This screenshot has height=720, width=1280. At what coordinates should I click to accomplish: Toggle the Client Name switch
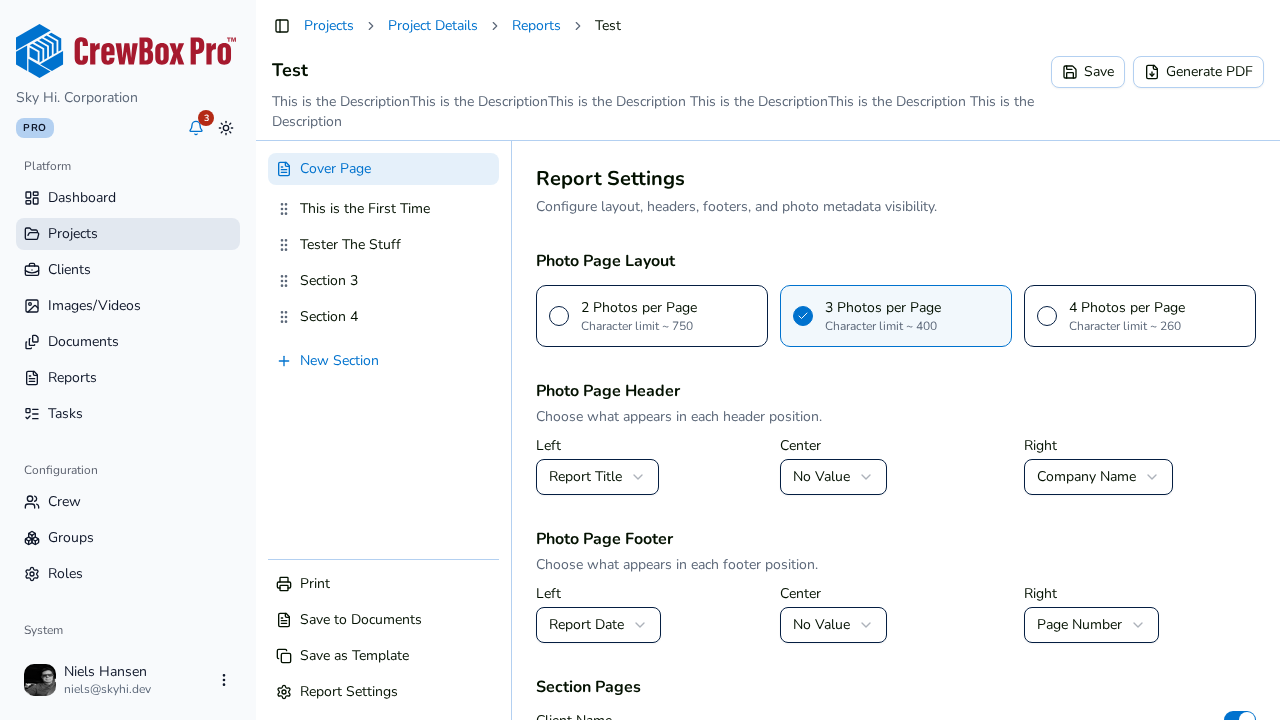click(1240, 716)
